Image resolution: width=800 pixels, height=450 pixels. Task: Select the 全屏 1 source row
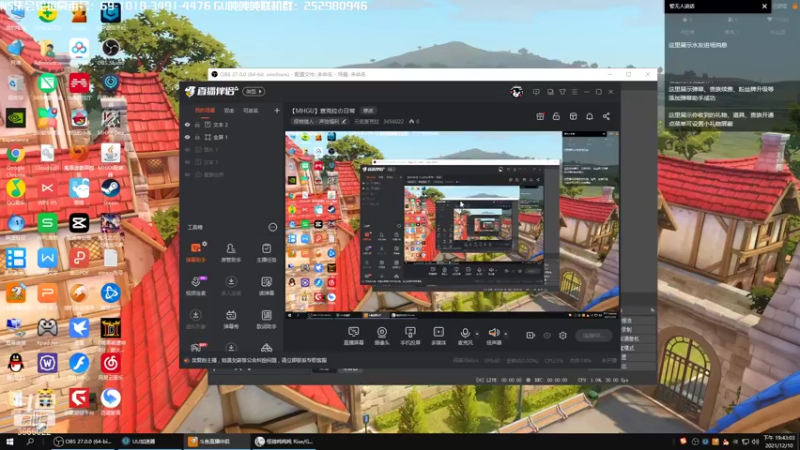pos(232,137)
